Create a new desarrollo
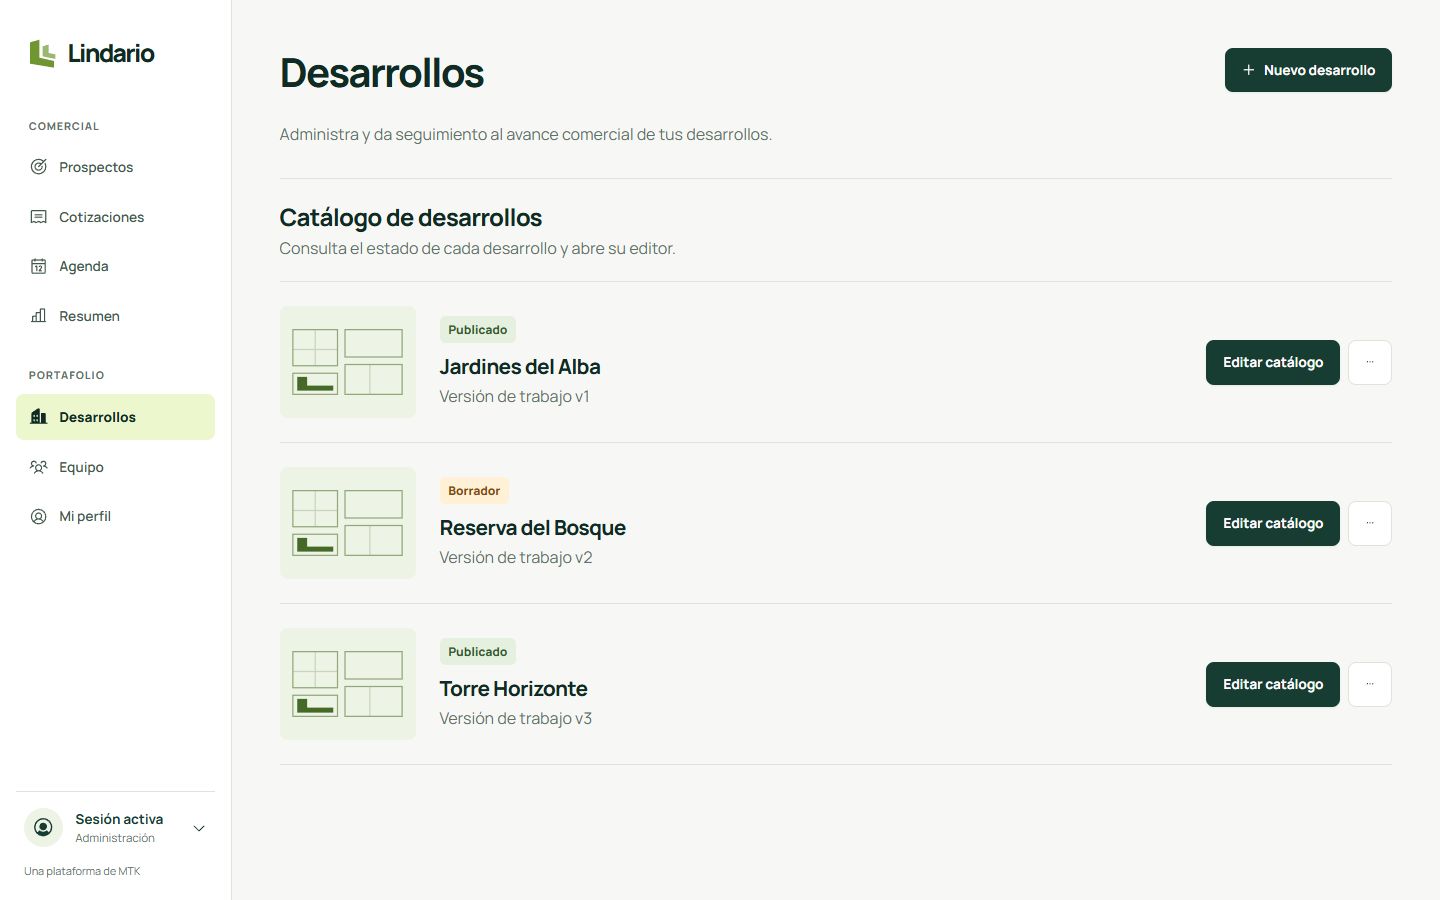The height and width of the screenshot is (900, 1440). tap(1308, 70)
